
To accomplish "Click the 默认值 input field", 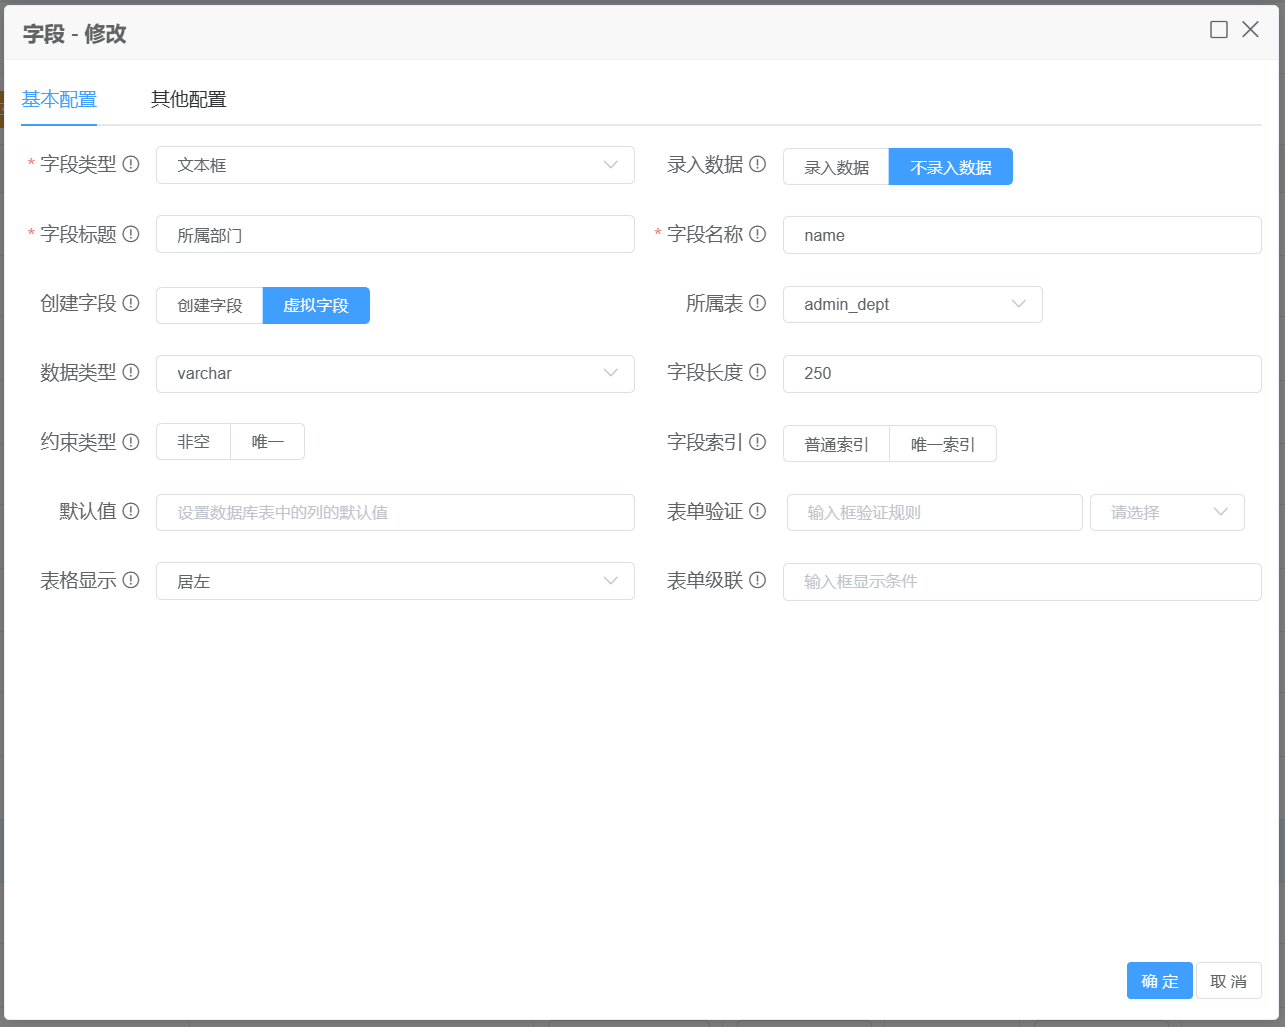I will (395, 512).
